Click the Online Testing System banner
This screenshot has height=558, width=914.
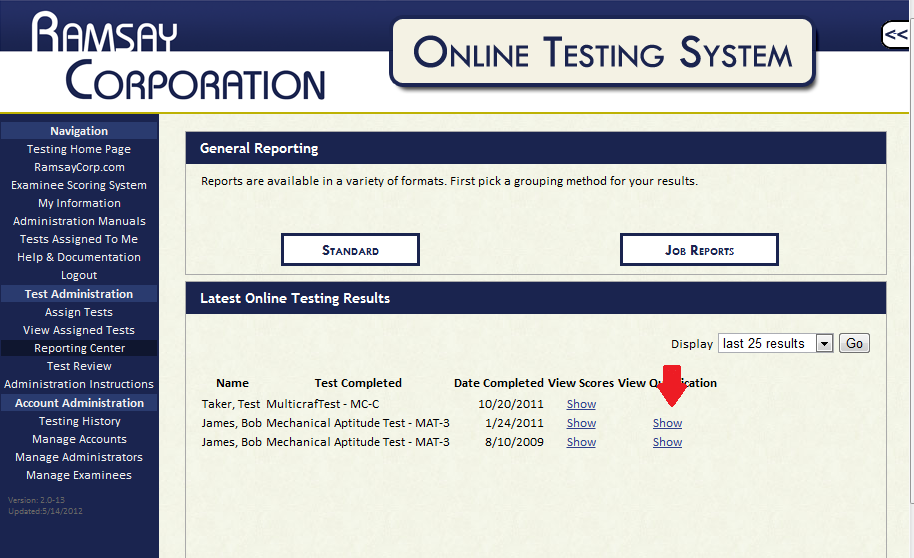(x=603, y=52)
